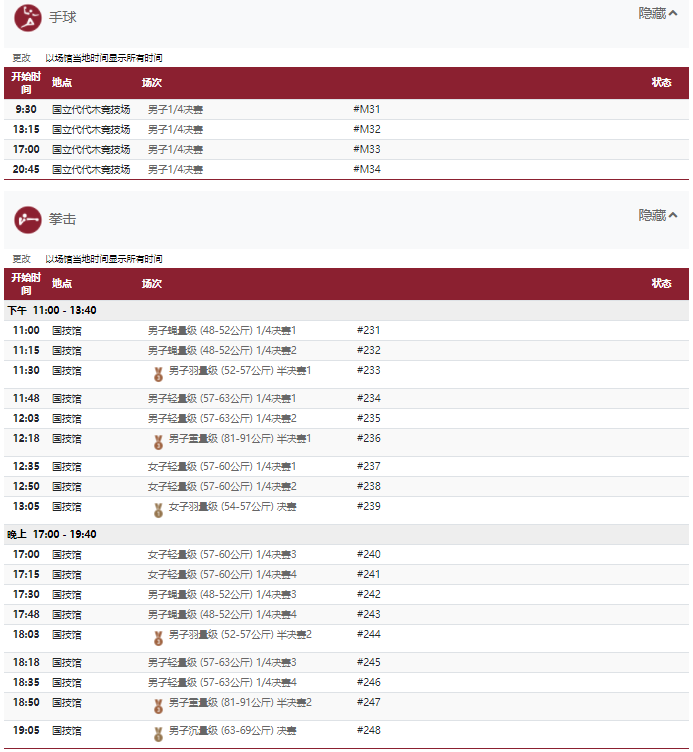Click the handball (手球) sport icon
The height and width of the screenshot is (752, 693).
[x=28, y=18]
